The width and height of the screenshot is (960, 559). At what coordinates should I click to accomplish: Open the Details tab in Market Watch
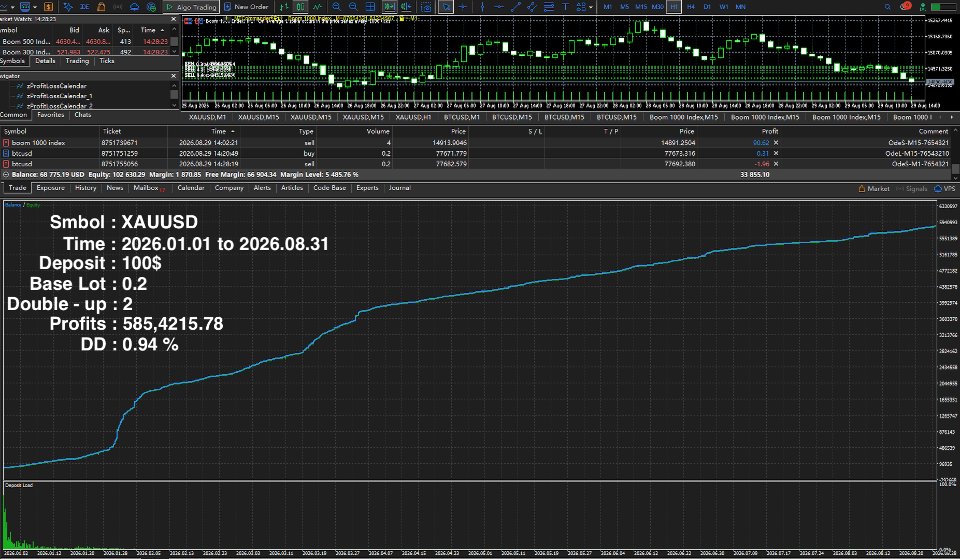point(45,61)
